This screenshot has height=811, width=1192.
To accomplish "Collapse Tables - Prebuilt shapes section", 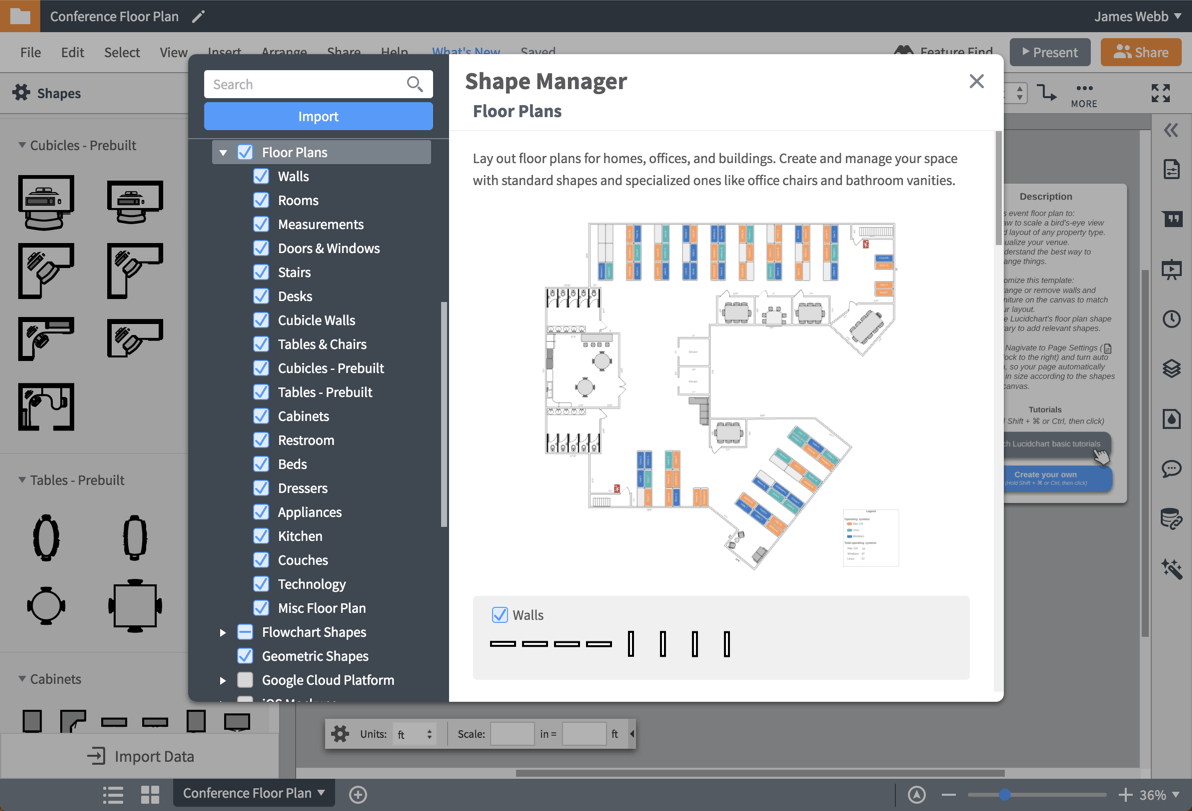I will [x=22, y=480].
